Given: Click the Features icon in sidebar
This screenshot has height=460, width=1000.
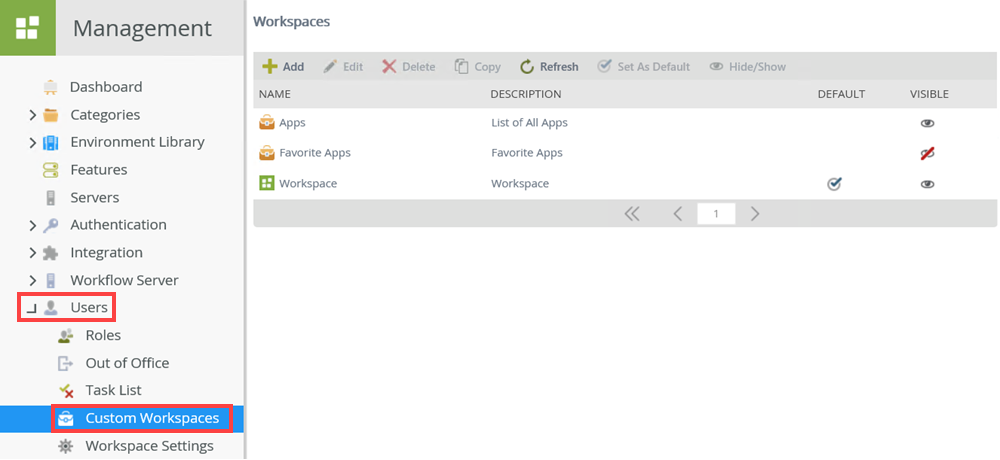Looking at the screenshot, I should click(50, 170).
